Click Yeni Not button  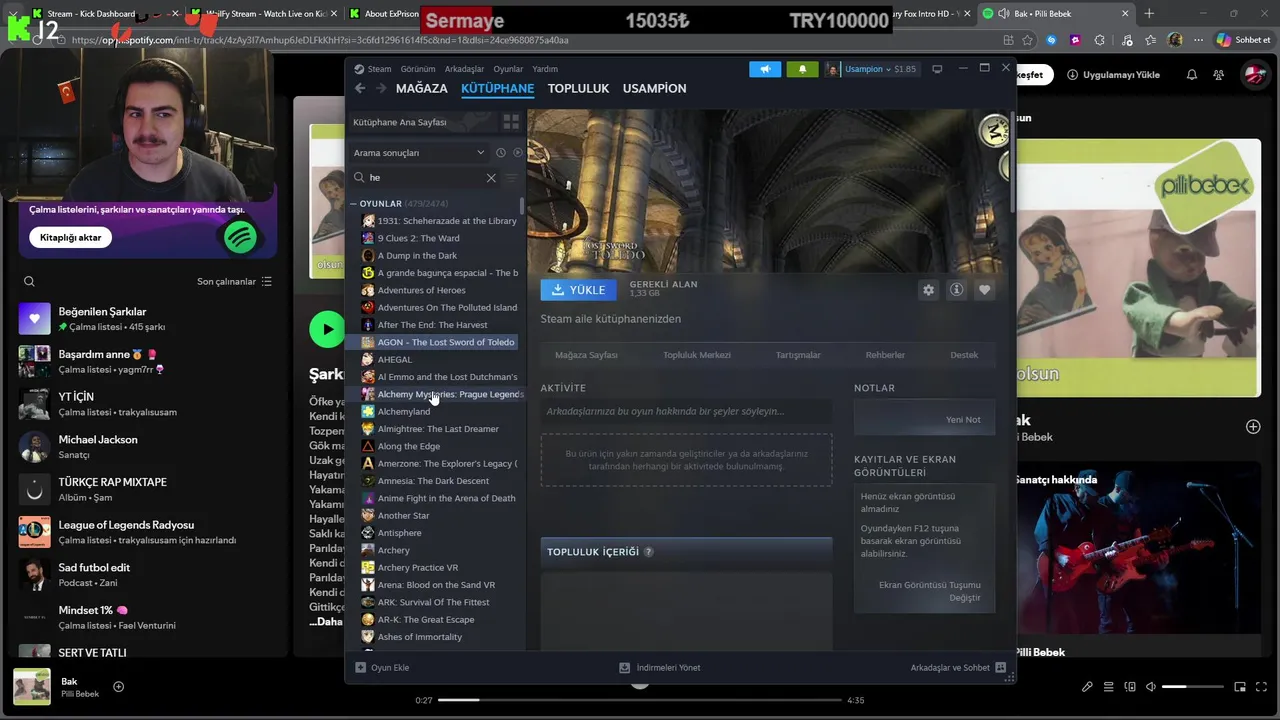[963, 420]
